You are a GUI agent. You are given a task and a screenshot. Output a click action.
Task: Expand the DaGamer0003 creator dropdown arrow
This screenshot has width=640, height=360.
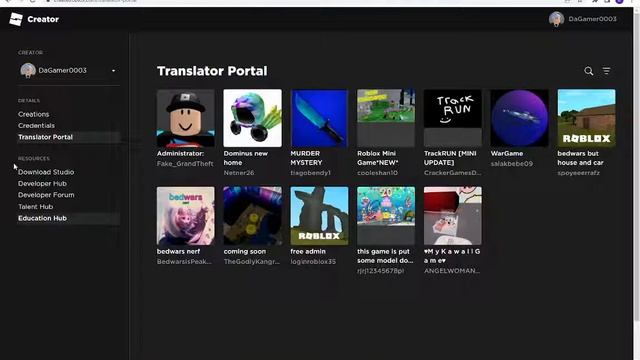tap(113, 71)
